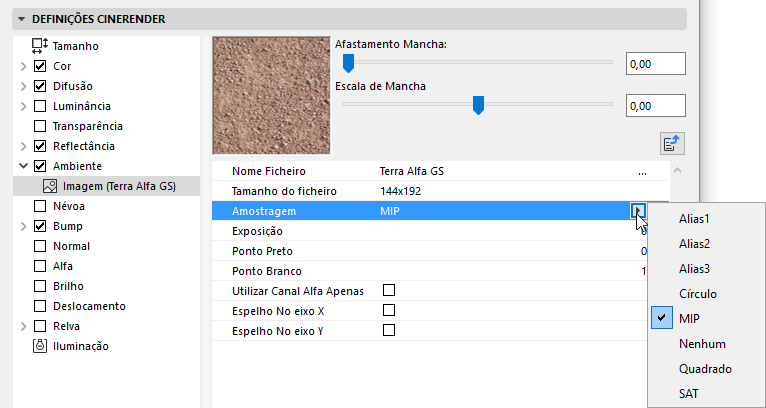
Task: Click the Iluminação lock icon
Action: coord(40,346)
